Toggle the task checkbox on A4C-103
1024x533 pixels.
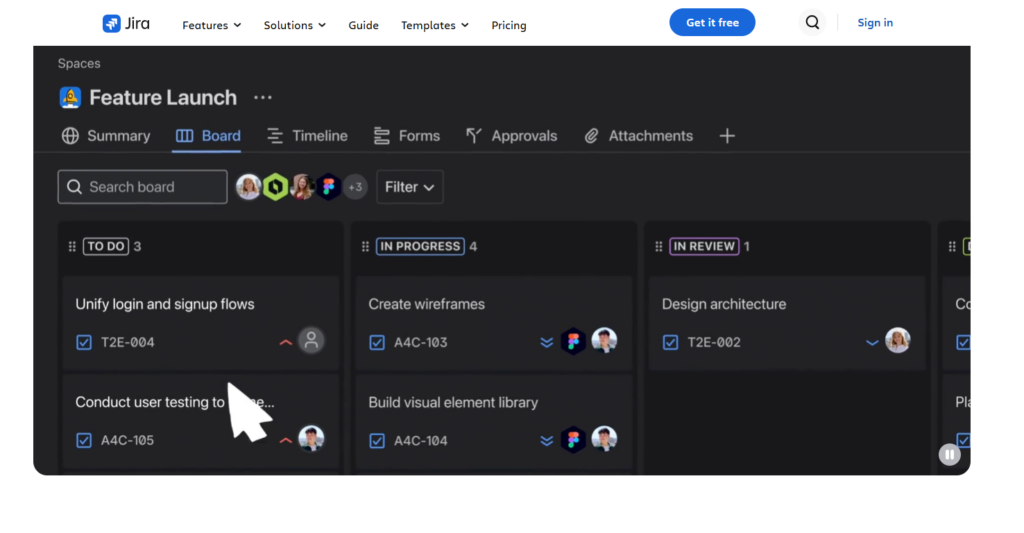click(x=377, y=342)
